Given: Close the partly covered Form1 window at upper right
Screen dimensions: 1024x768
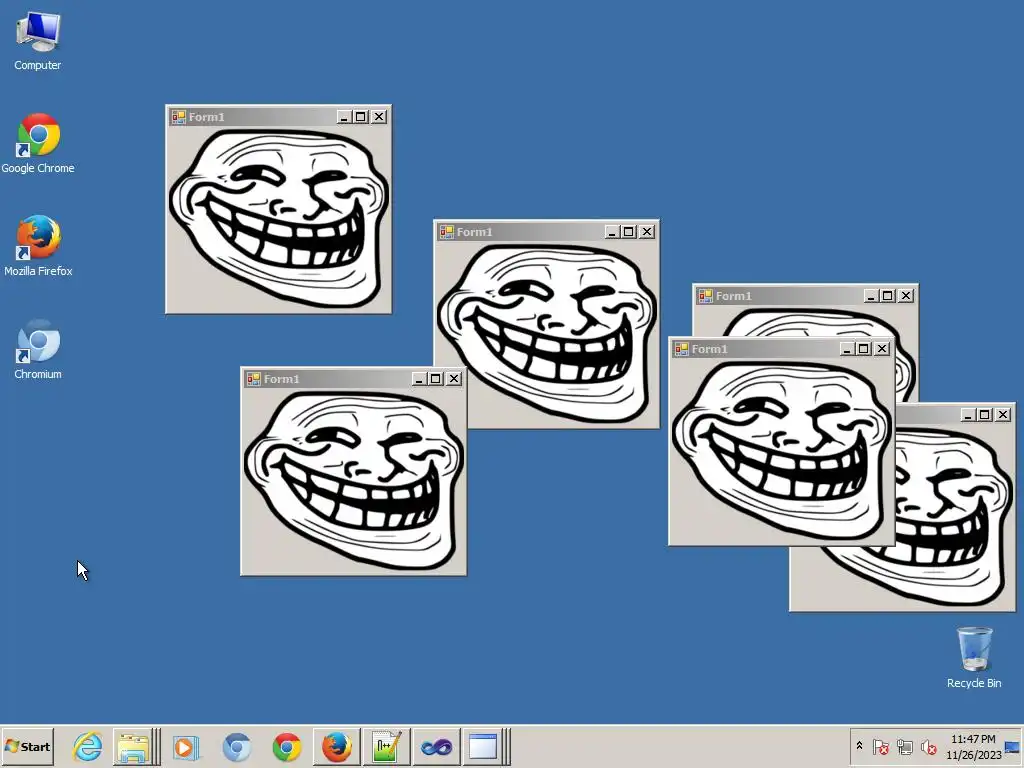Looking at the screenshot, I should pyautogui.click(x=906, y=296).
